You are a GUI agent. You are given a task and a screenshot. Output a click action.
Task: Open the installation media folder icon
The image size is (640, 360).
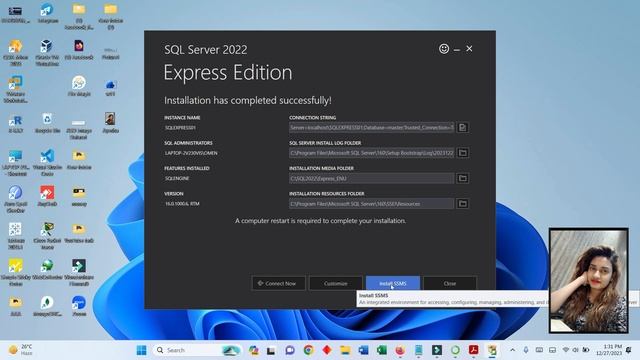pyautogui.click(x=462, y=178)
